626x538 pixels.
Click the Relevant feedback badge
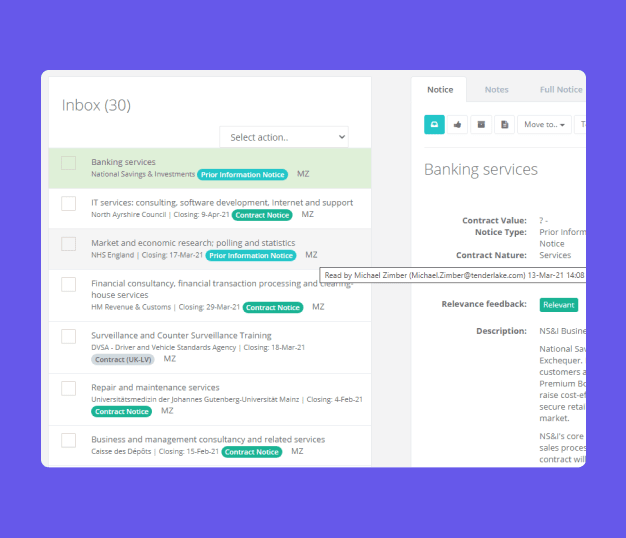559,305
